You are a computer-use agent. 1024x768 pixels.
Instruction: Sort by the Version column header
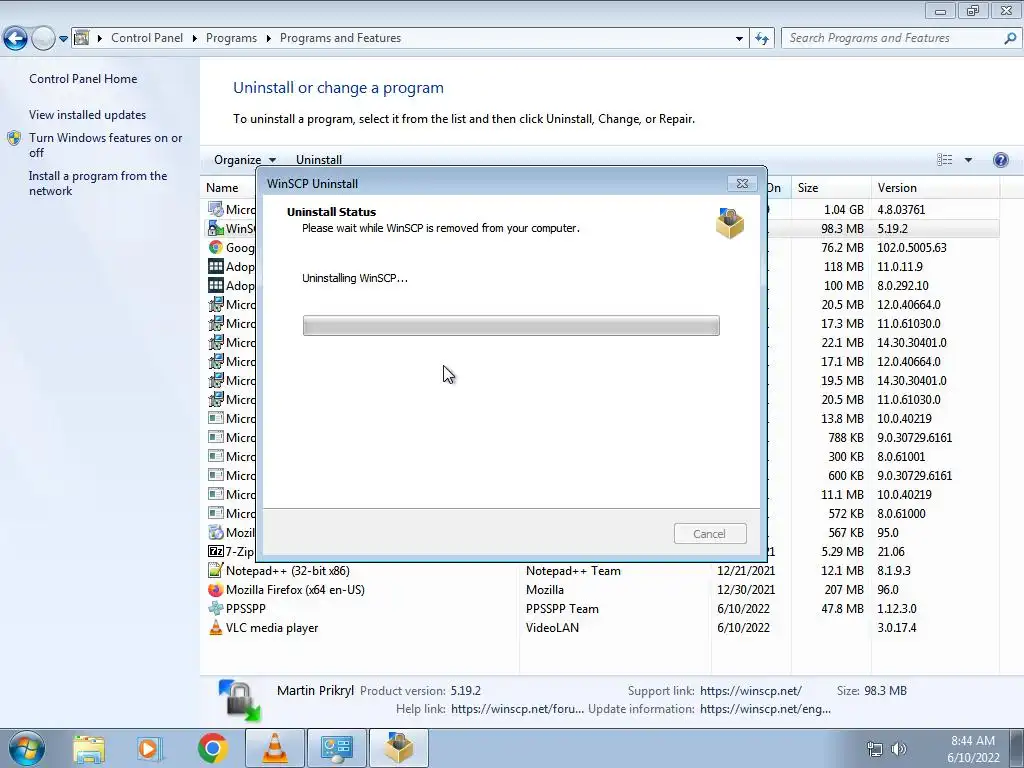935,187
